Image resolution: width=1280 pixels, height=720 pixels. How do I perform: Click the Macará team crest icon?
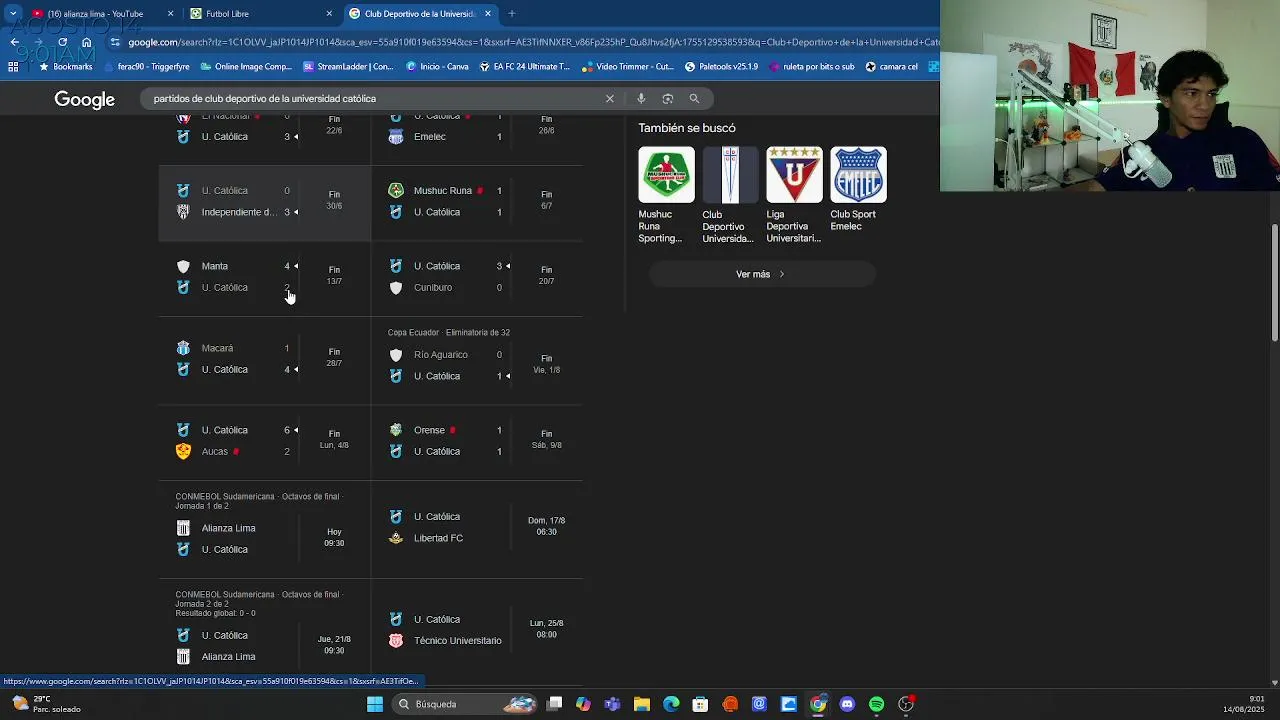pyautogui.click(x=183, y=348)
